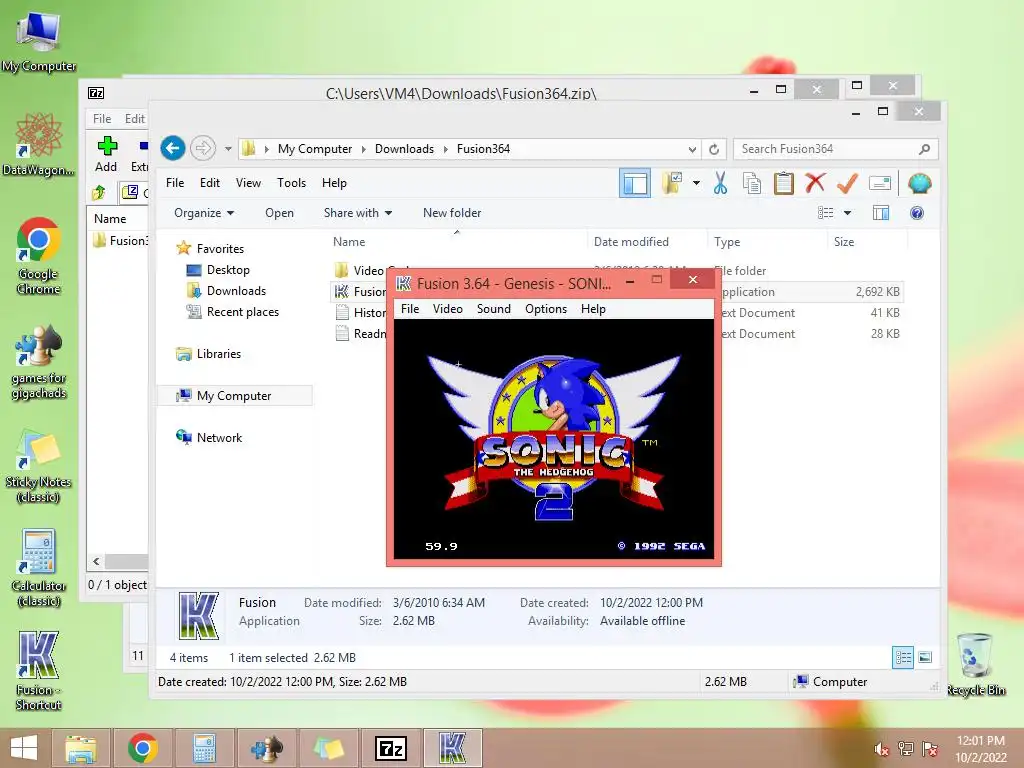This screenshot has height=768, width=1024.
Task: Toggle the preview pane icon
Action: [x=881, y=213]
